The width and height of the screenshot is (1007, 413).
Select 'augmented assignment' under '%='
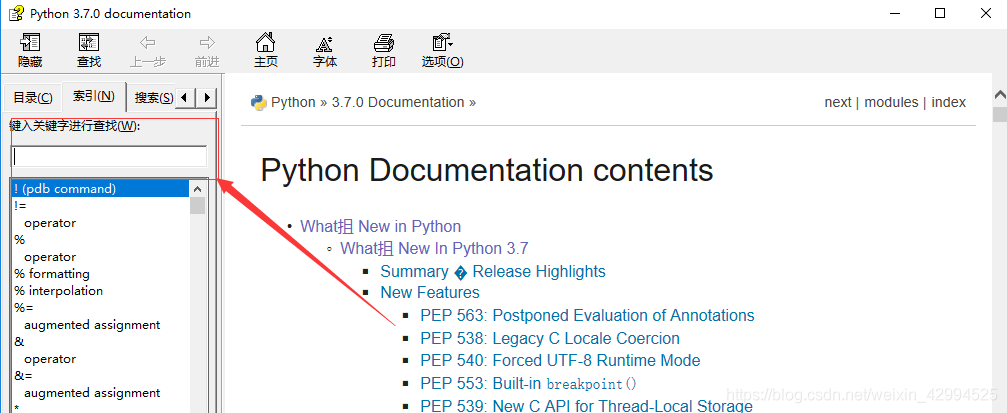pos(92,325)
